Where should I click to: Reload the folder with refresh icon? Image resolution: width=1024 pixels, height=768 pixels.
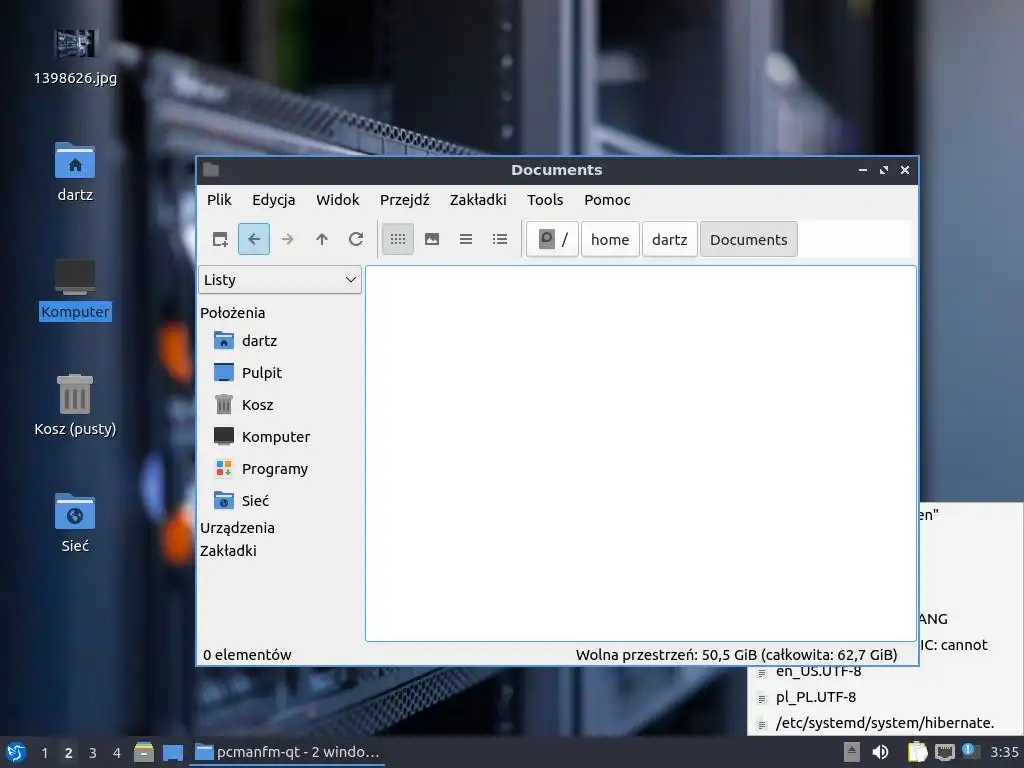(x=355, y=239)
